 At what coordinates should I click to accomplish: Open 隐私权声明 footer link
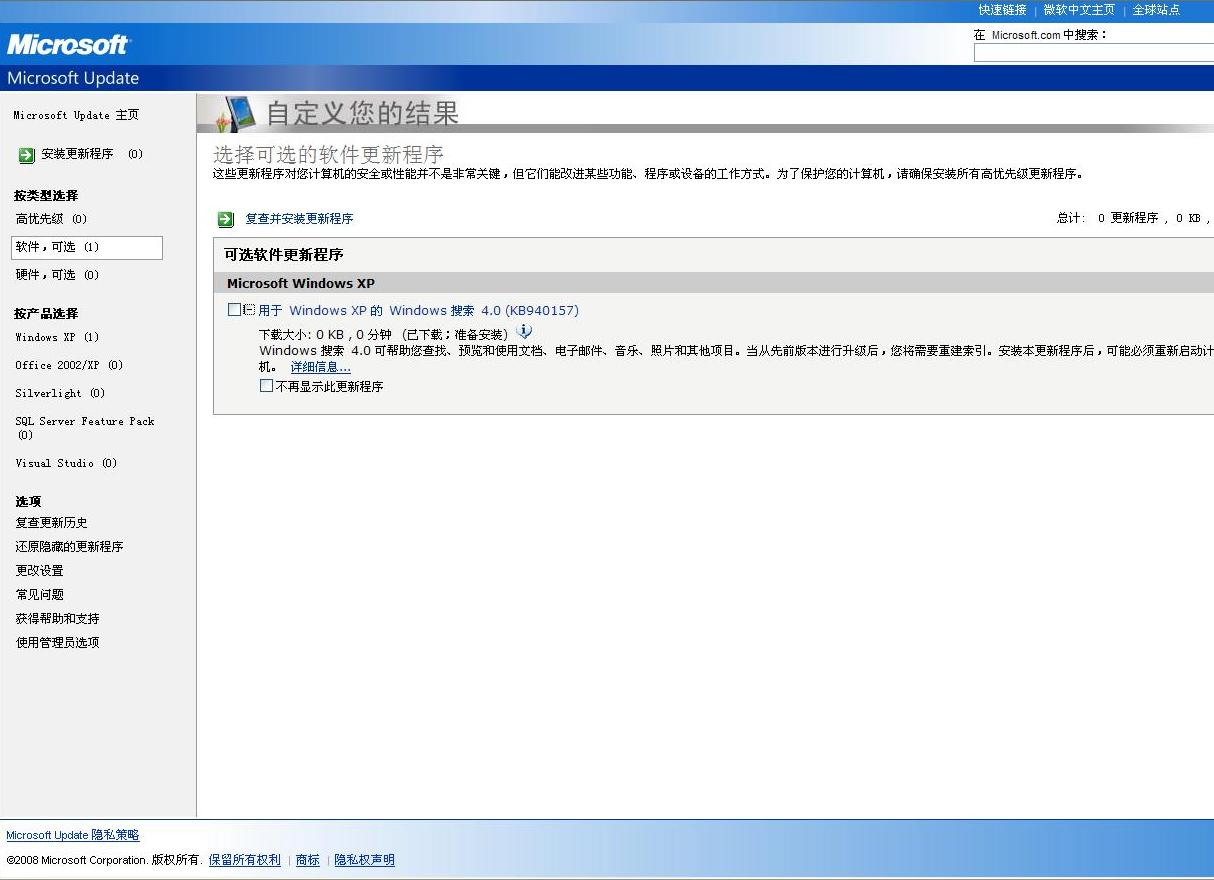[x=364, y=860]
